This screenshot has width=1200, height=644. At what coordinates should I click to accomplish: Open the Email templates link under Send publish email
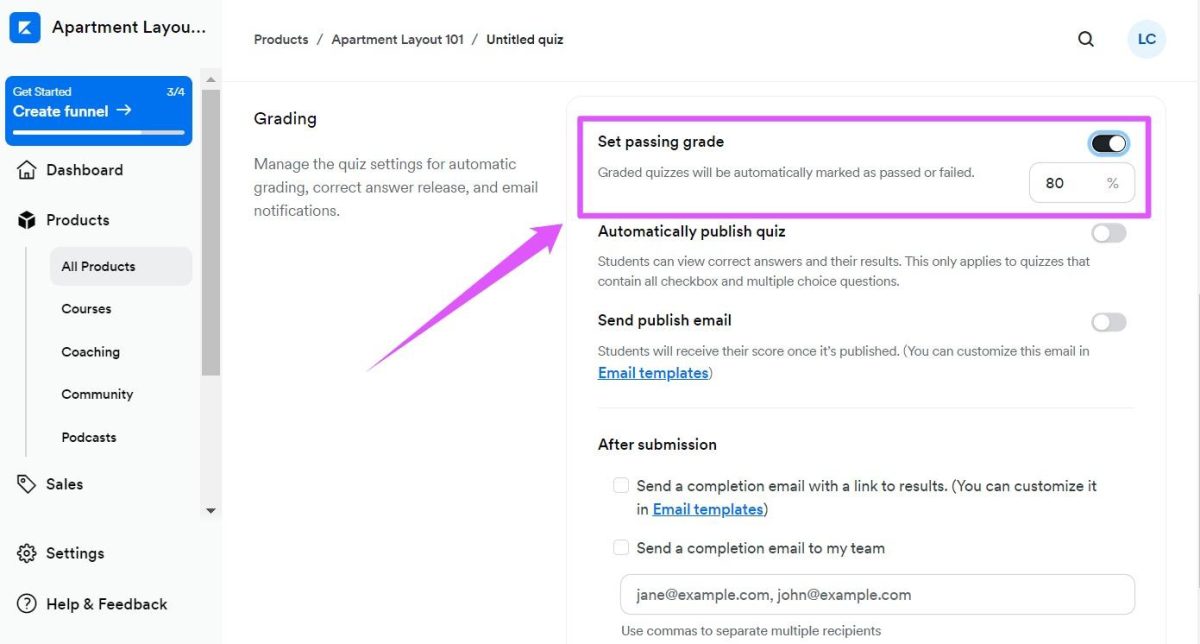653,373
